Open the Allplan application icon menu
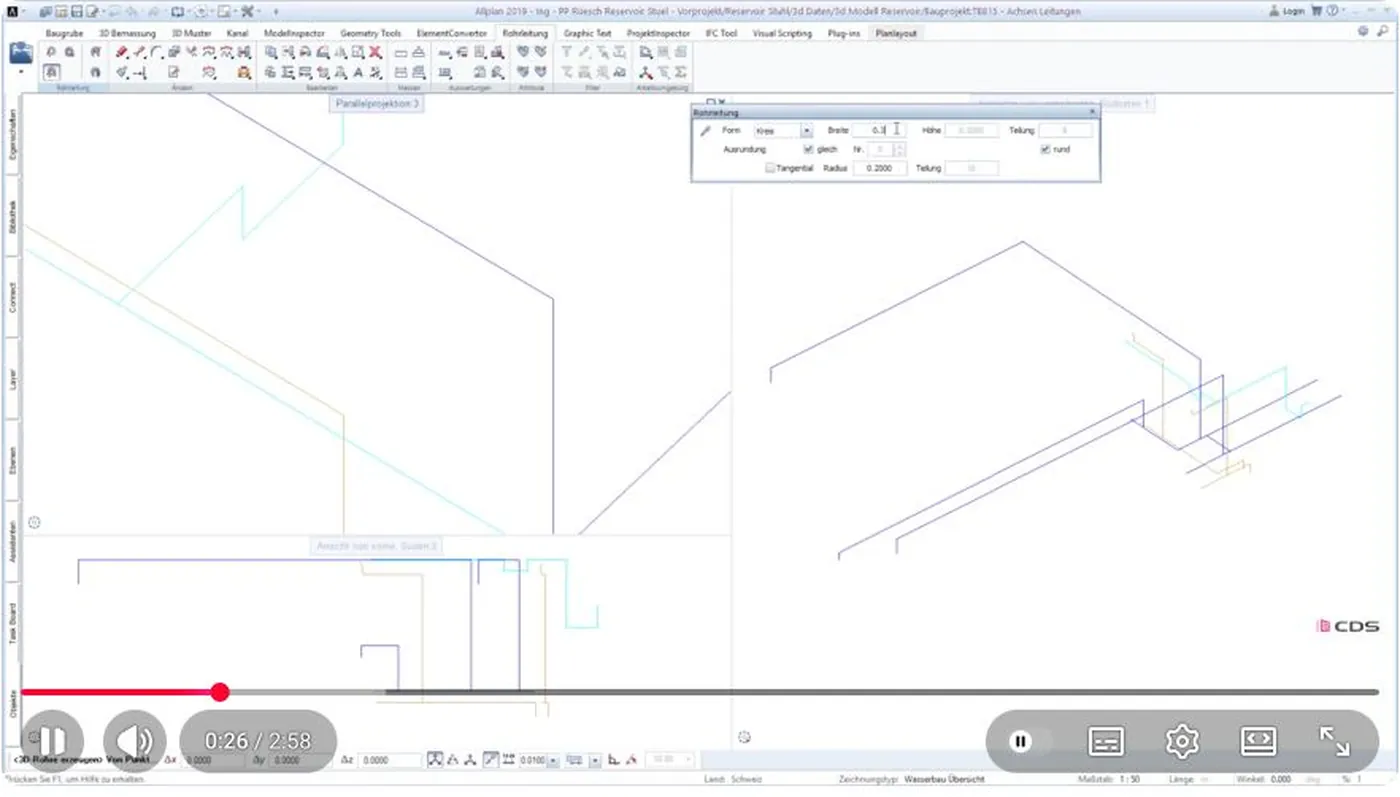1400x797 pixels. 11,11
